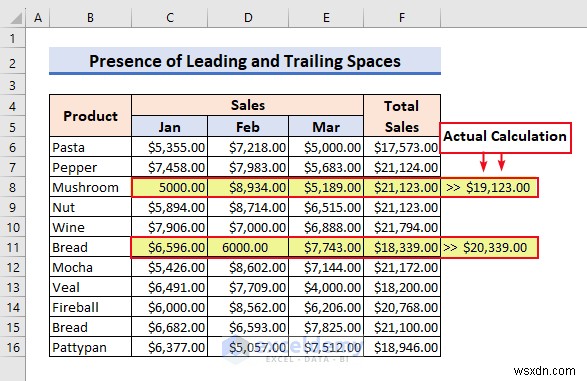Screen dimensions: 587x381
Task: Click Veal's total $18,200.00
Action: (402, 287)
